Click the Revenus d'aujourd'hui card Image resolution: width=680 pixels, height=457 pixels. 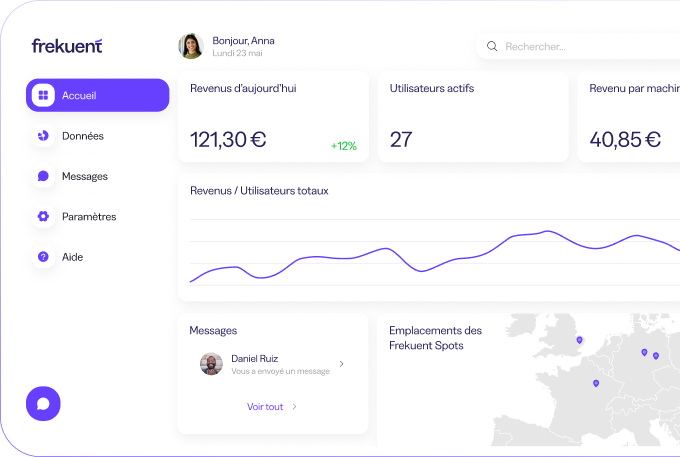pos(272,116)
